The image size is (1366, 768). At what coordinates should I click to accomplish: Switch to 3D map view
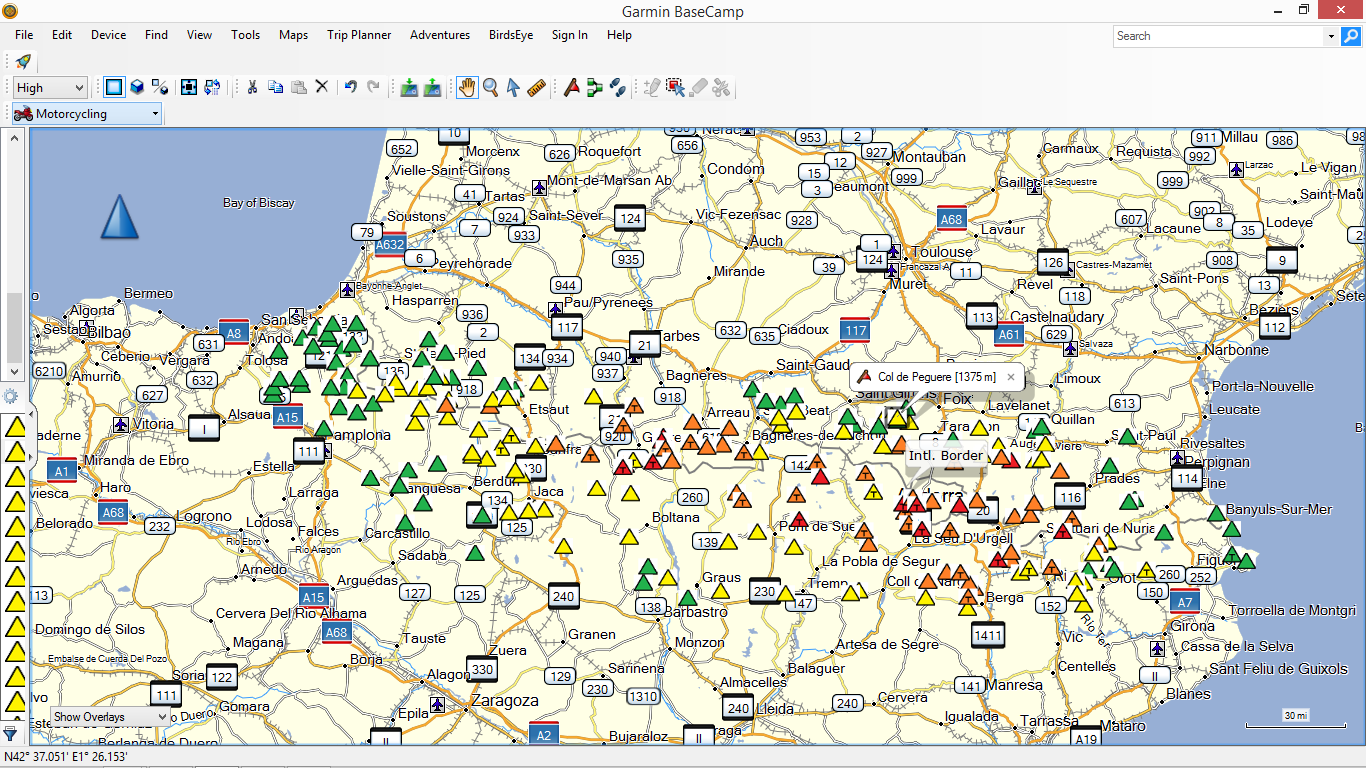click(137, 87)
